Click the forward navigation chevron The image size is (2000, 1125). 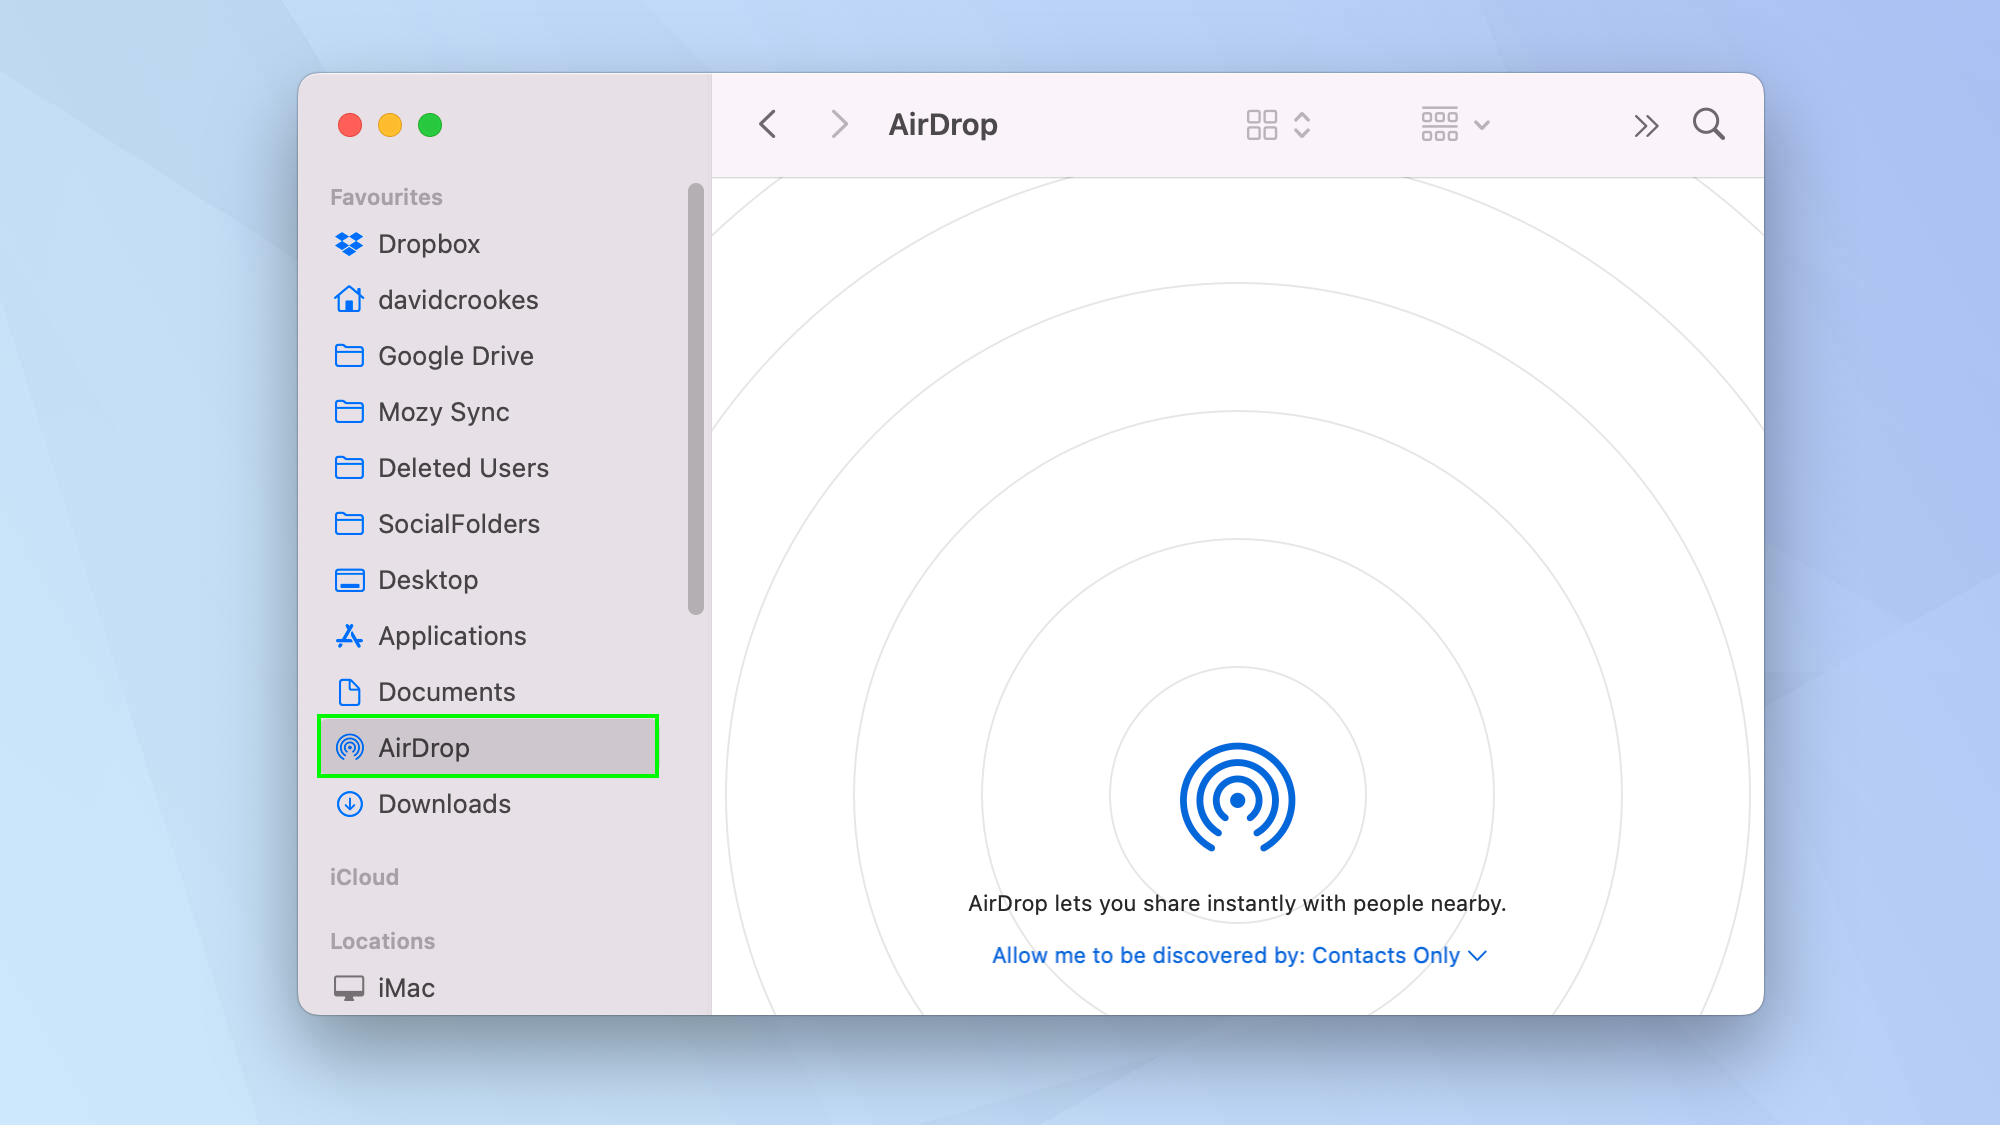(837, 125)
